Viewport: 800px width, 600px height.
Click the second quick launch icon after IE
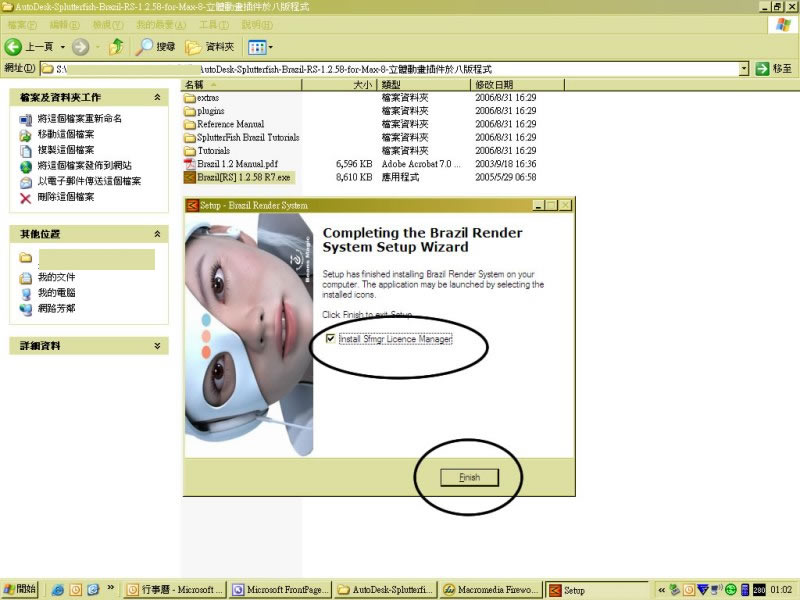point(76,590)
